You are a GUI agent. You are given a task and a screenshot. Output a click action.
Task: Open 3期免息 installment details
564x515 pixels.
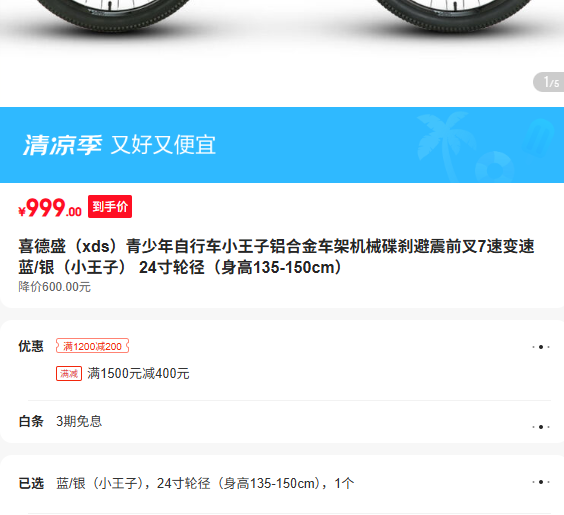(x=79, y=421)
